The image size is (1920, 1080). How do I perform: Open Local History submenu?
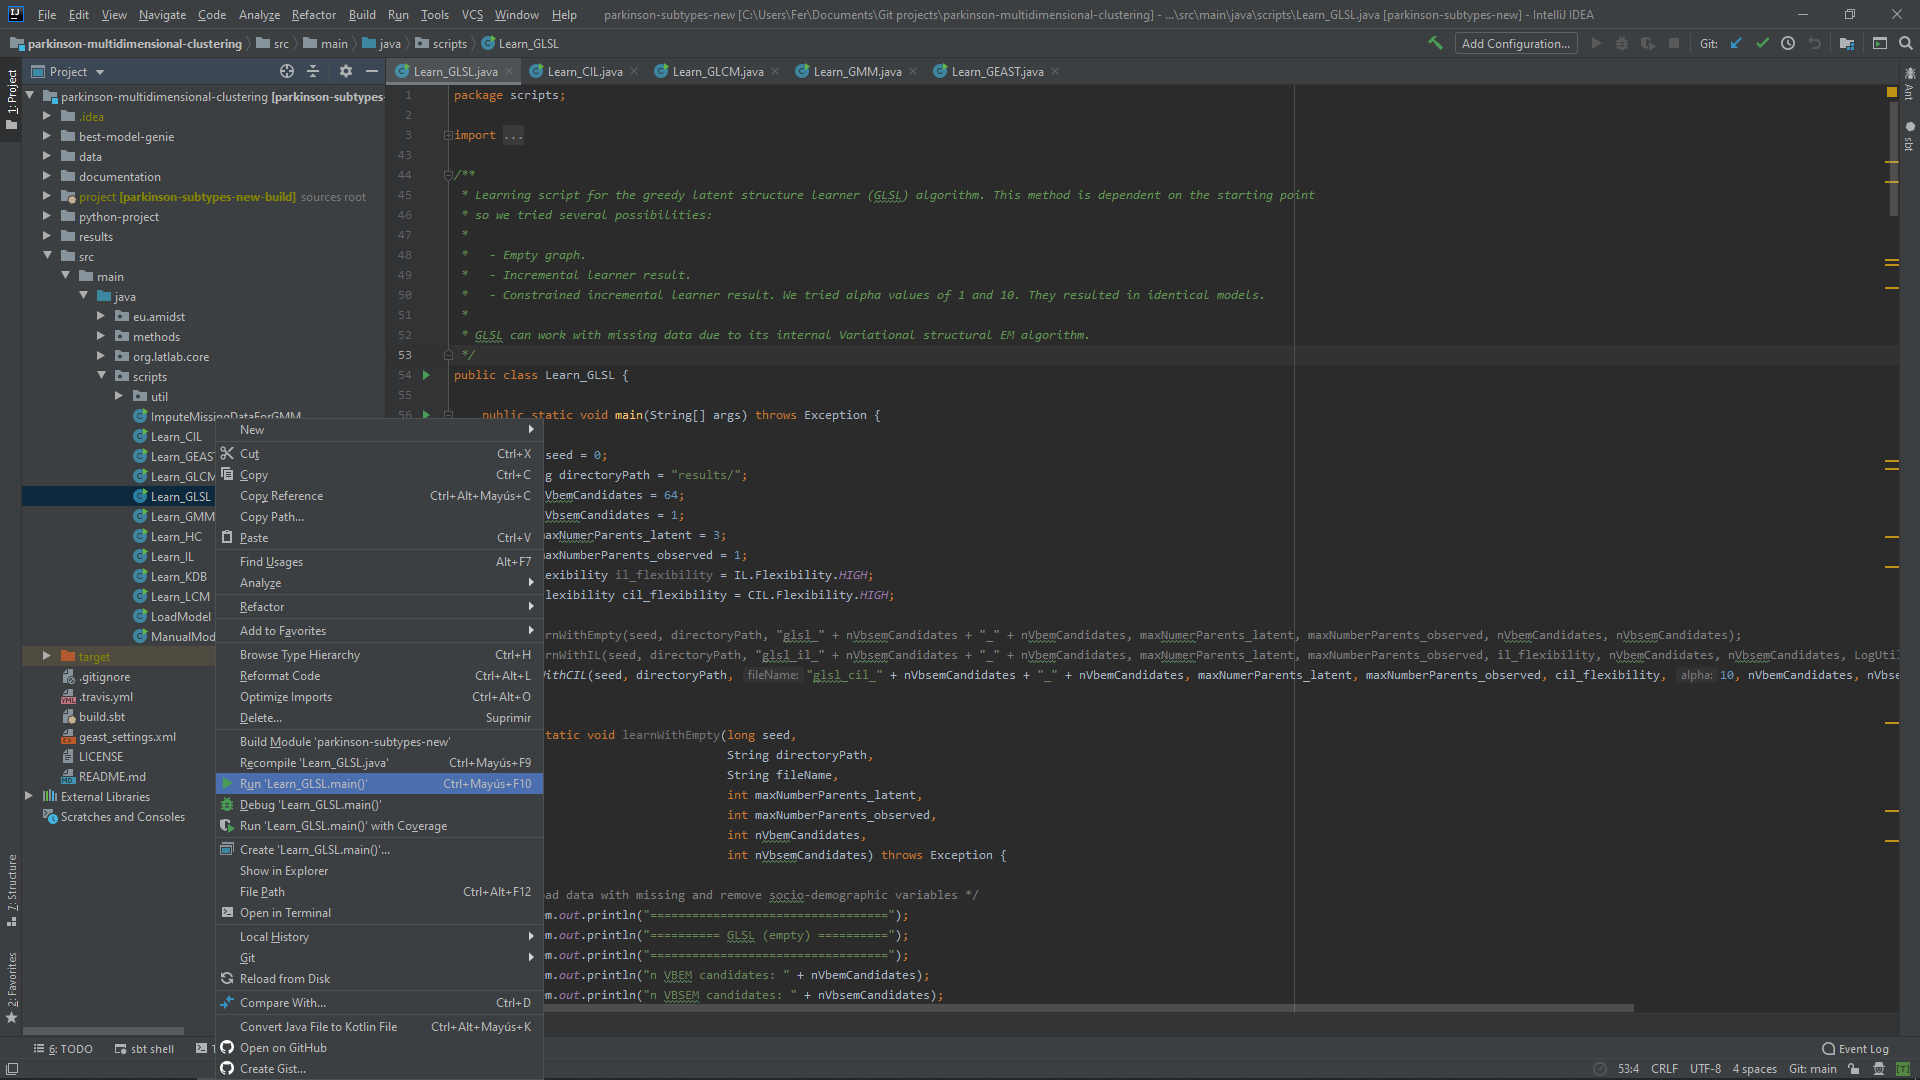click(379, 937)
